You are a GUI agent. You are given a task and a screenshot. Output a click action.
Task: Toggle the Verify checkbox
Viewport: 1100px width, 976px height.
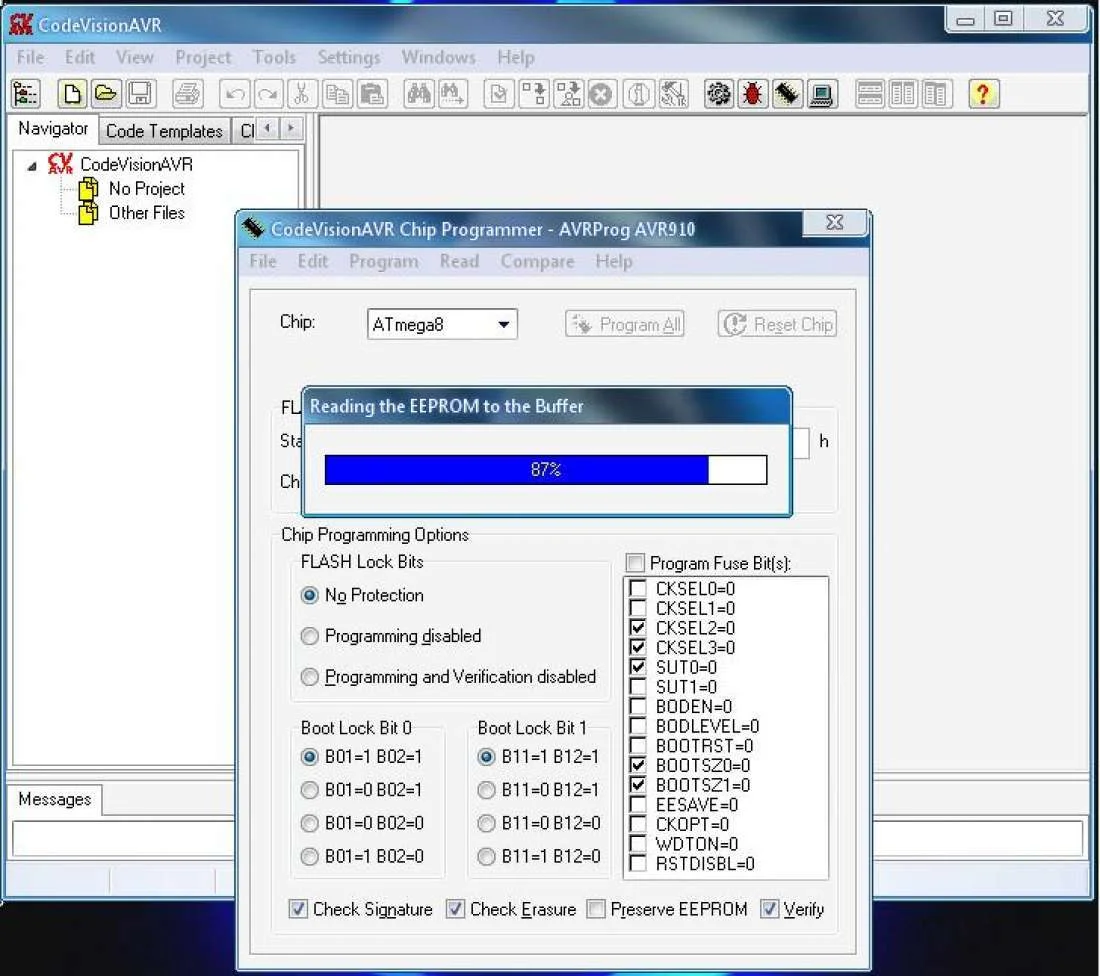point(770,909)
